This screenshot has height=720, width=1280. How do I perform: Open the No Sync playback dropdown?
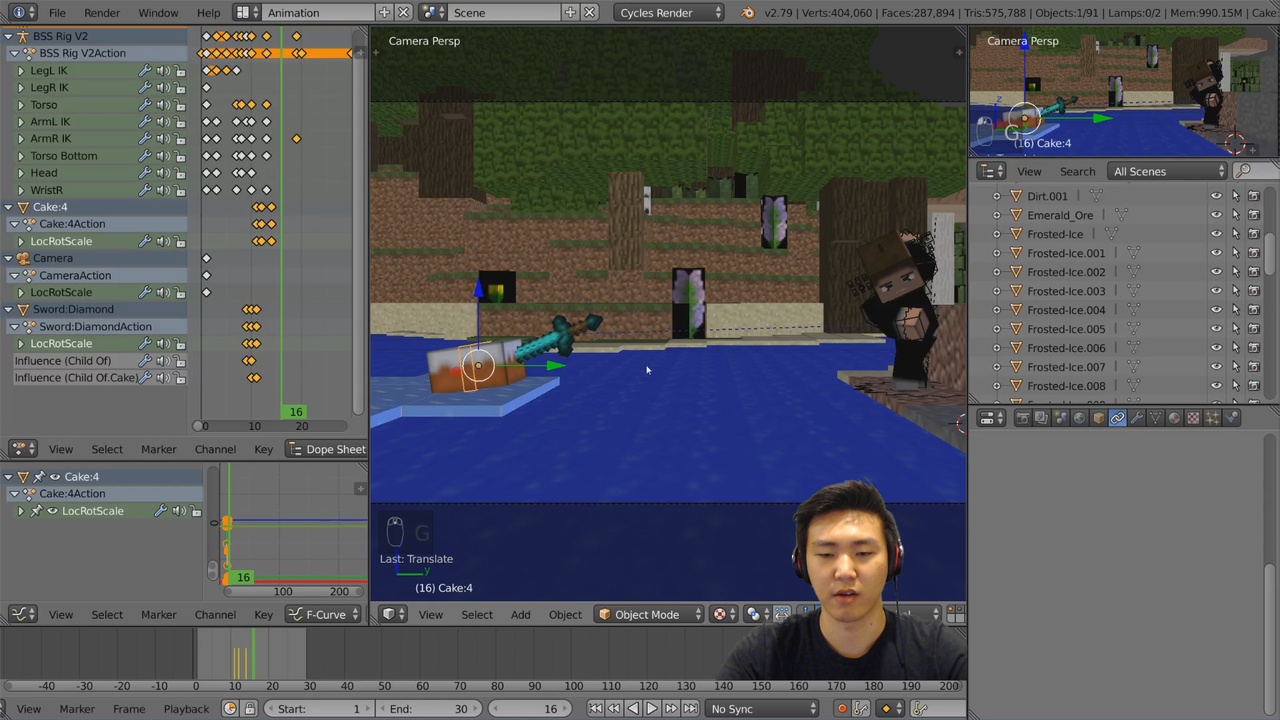pos(763,709)
